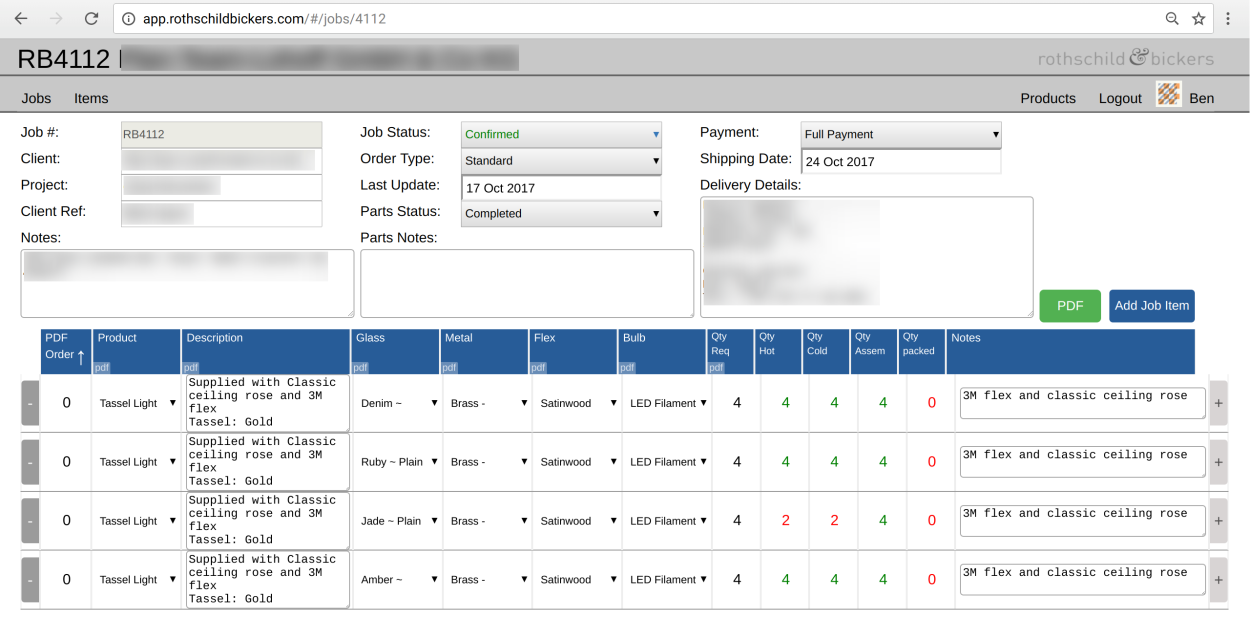This screenshot has width=1250, height=638.
Task: Click the zoom magnifier icon in address bar
Action: pyautogui.click(x=1172, y=19)
